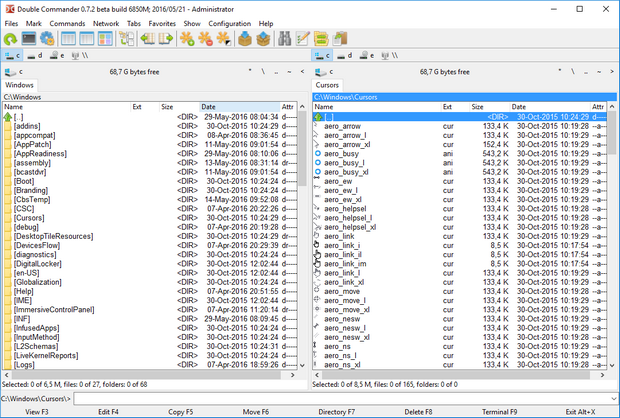Viewport: 620px width, 418px height.
Task: Go home with left panel '~' button
Action: [289, 72]
